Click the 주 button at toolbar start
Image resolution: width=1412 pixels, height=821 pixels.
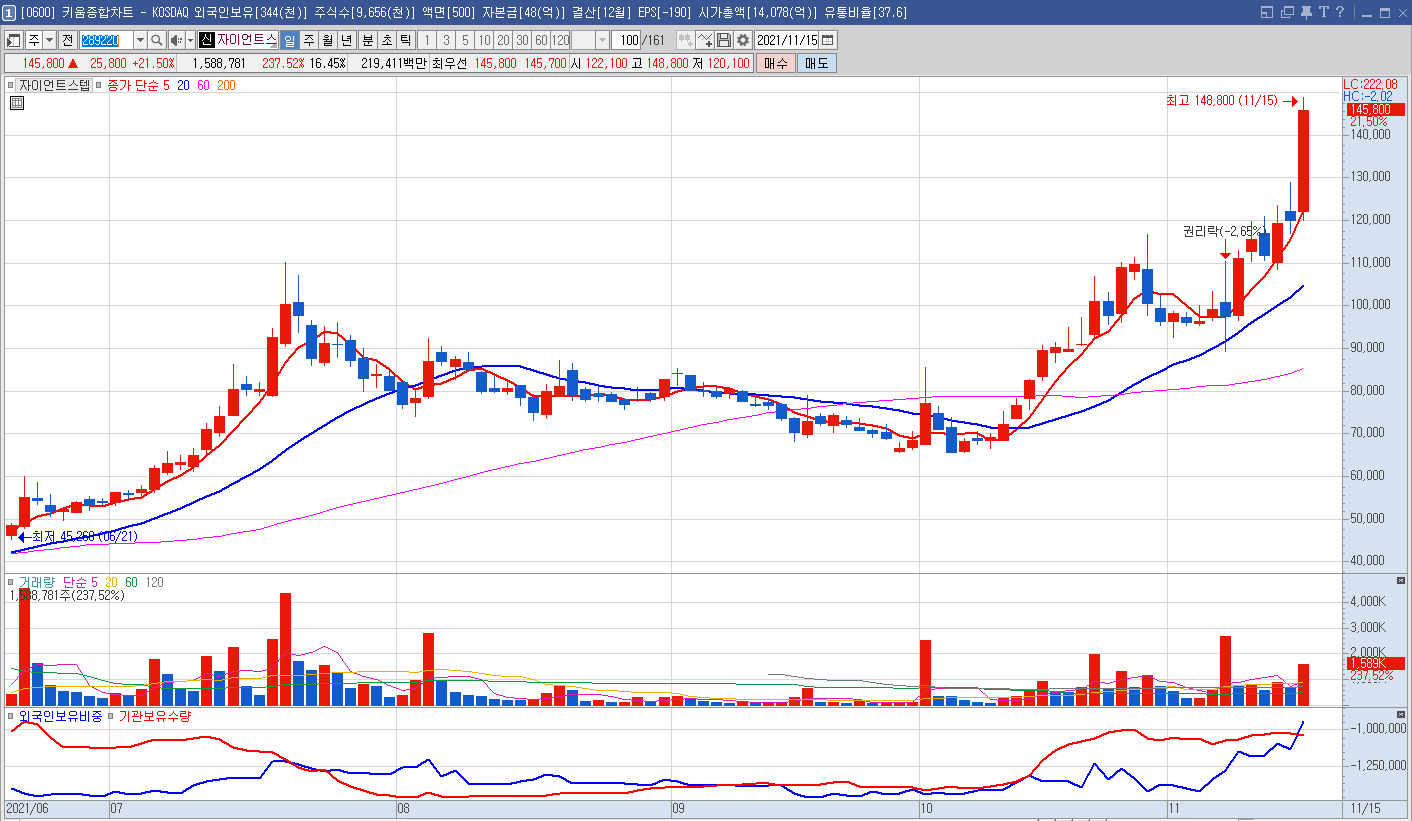[x=34, y=40]
